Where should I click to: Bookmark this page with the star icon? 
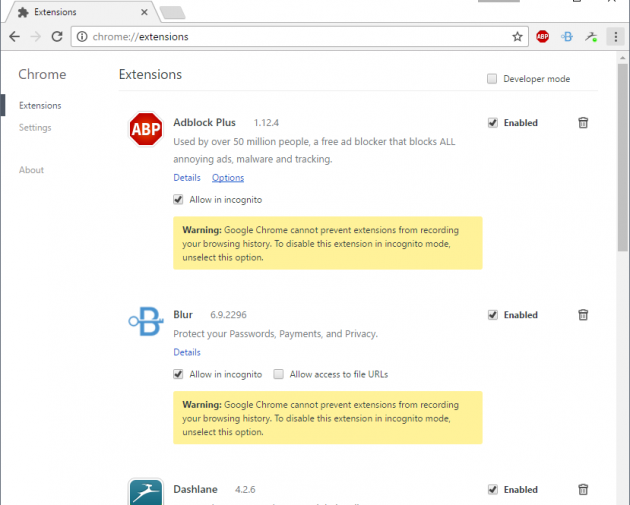click(x=517, y=37)
